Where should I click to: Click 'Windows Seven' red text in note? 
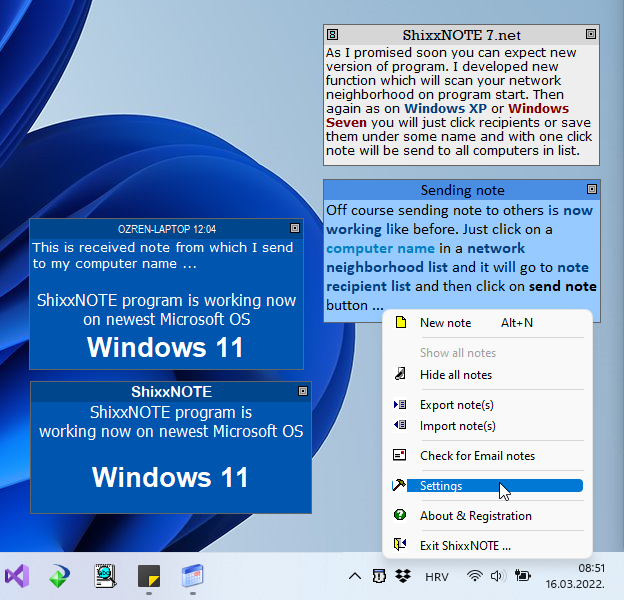click(x=447, y=115)
